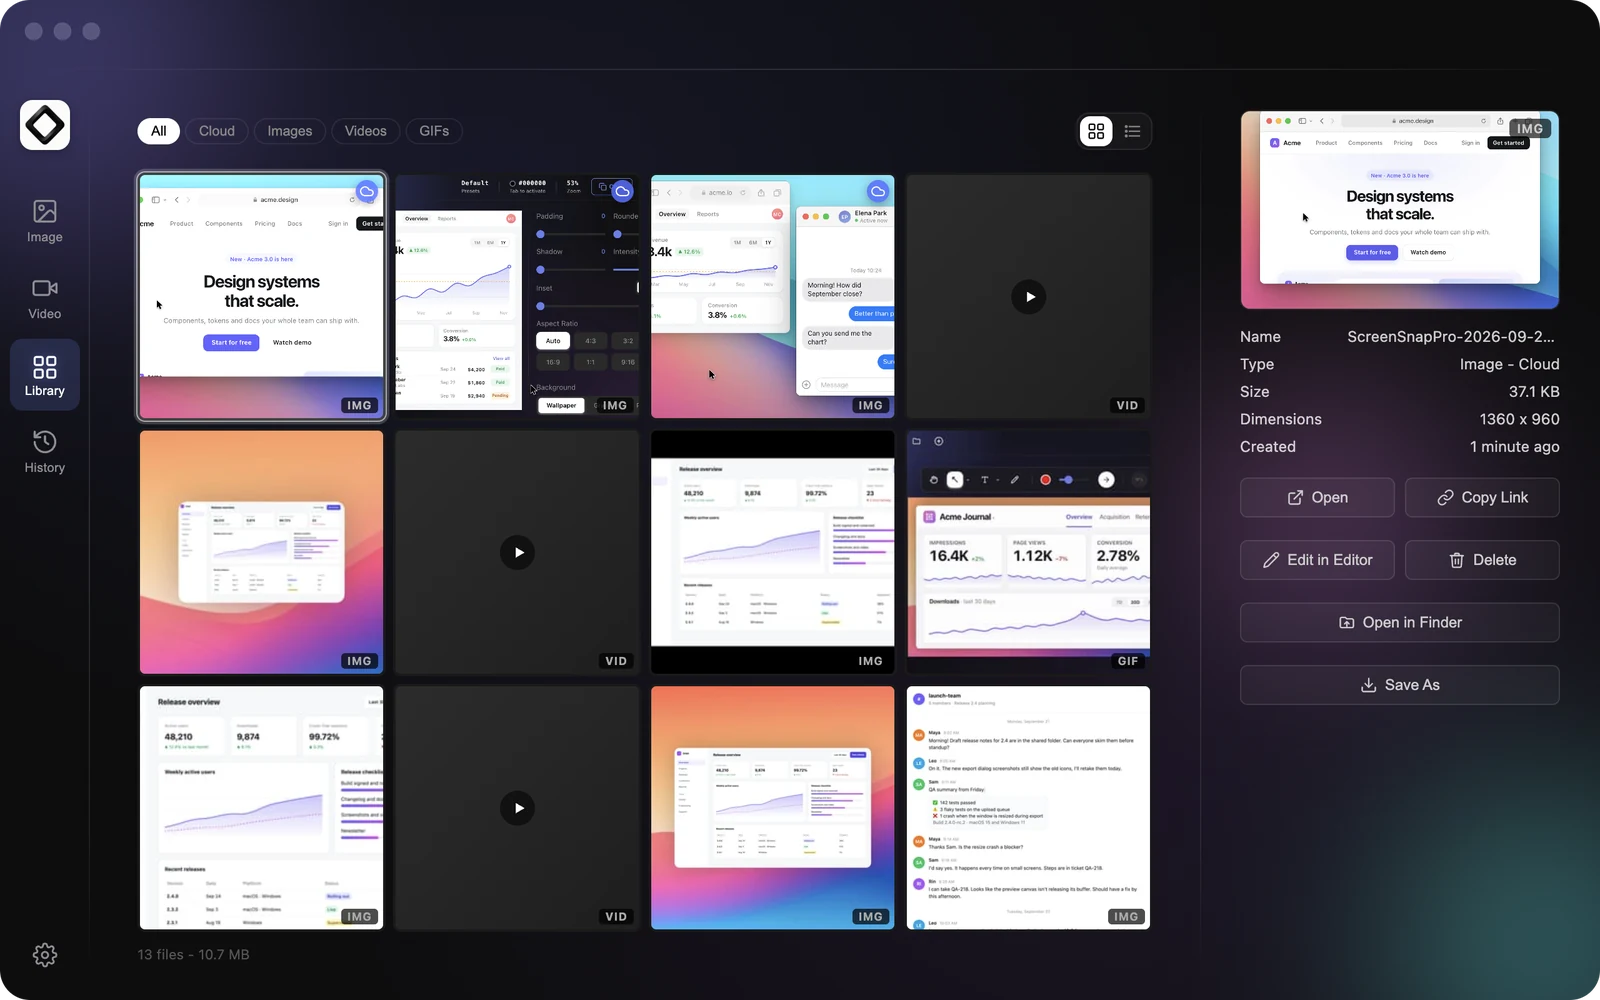
Task: Play the second-row video thumbnail
Action: click(x=518, y=552)
